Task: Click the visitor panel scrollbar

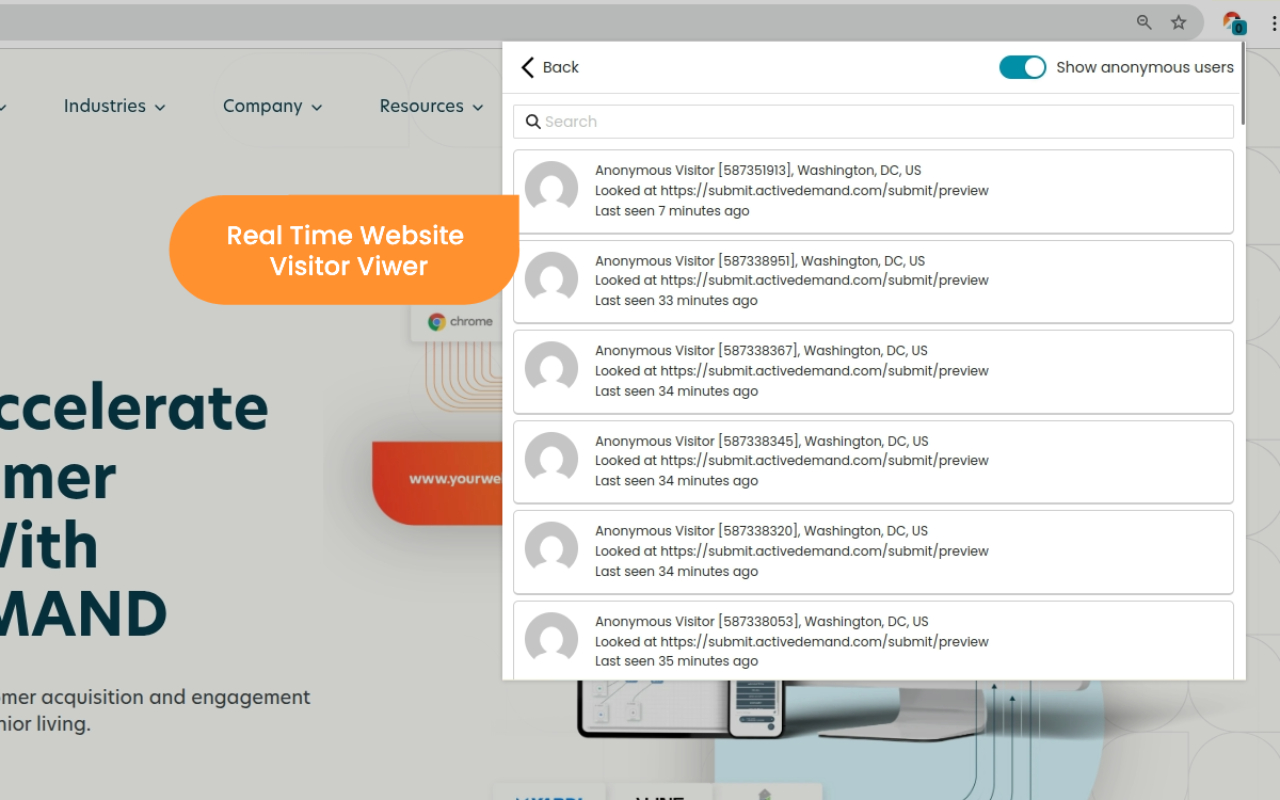Action: point(1243,84)
